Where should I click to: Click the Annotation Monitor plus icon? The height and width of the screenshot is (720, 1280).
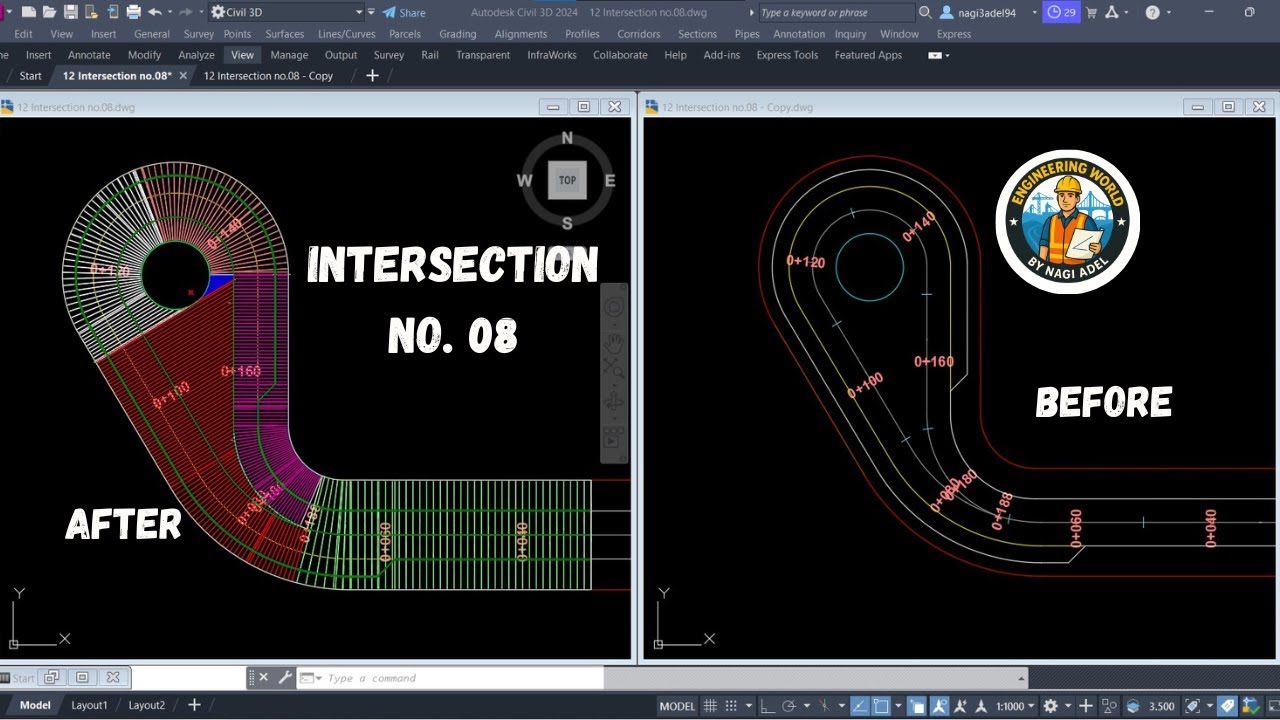coord(1085,706)
